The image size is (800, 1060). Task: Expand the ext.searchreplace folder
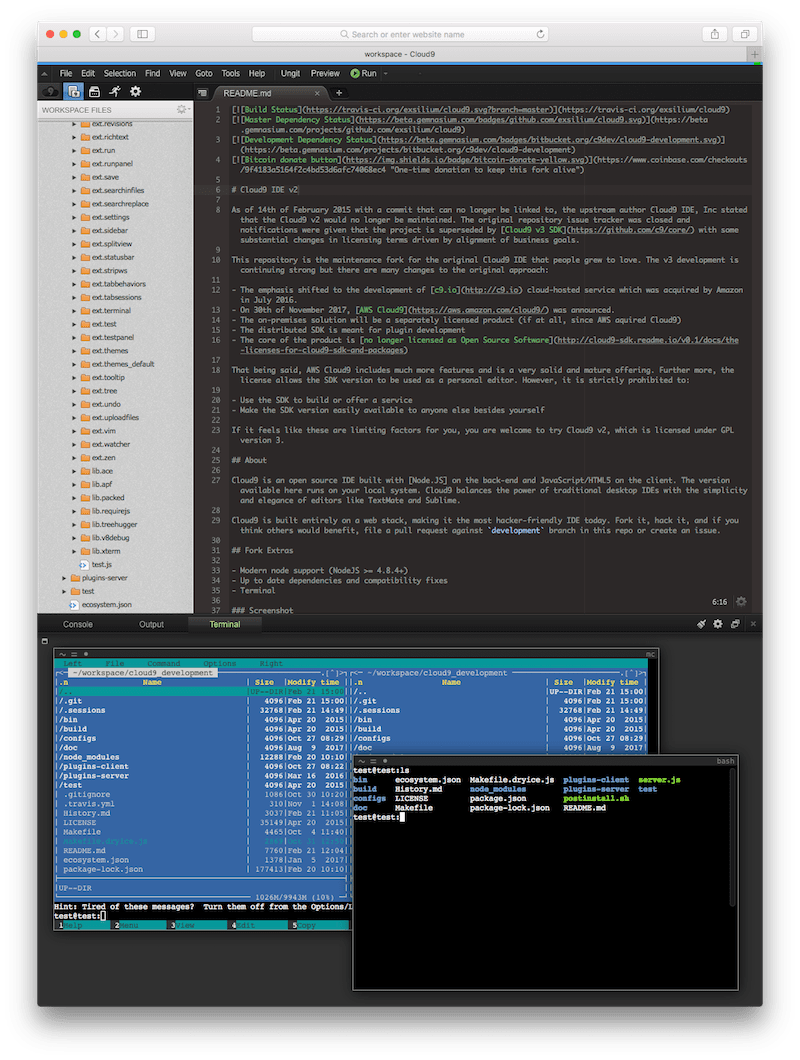point(74,203)
